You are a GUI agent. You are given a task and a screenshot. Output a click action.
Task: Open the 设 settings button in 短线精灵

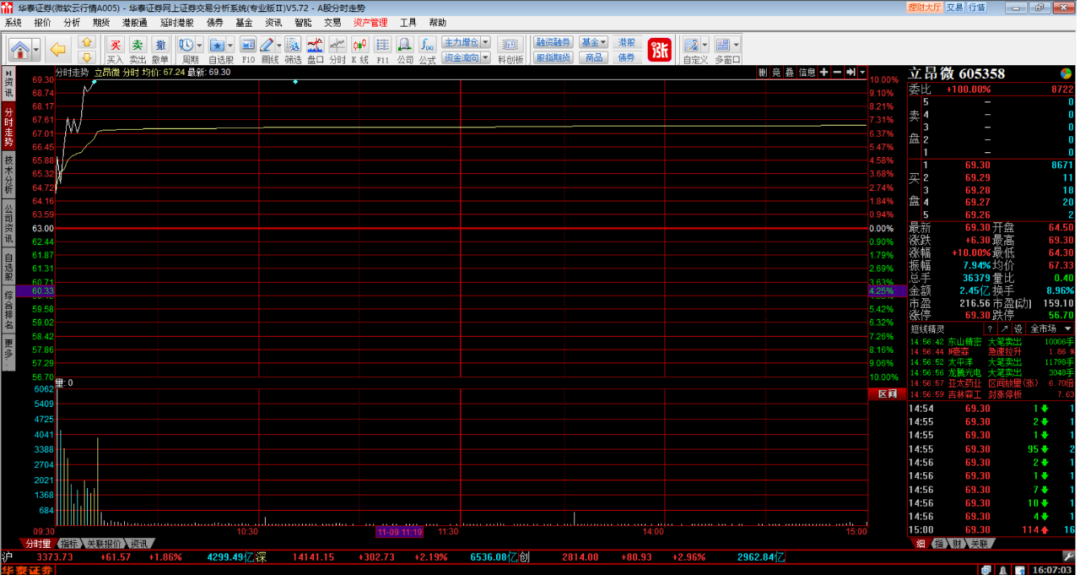tap(1018, 329)
